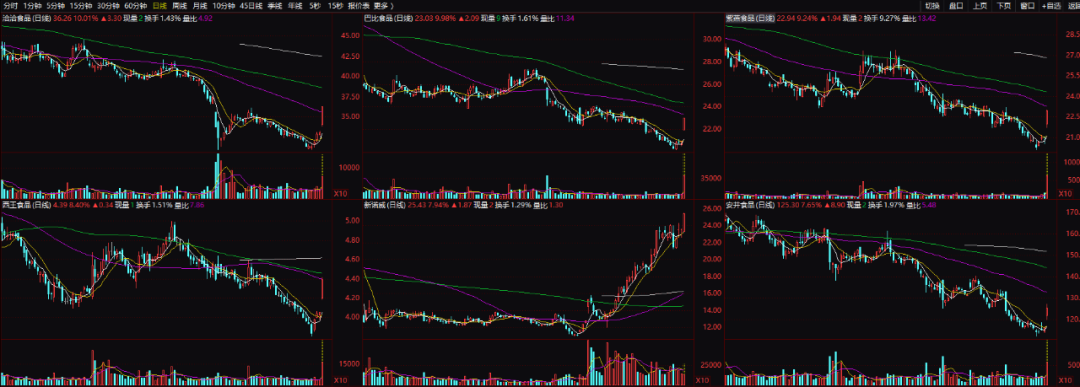Select the 15分钟 period tab

tap(81, 6)
